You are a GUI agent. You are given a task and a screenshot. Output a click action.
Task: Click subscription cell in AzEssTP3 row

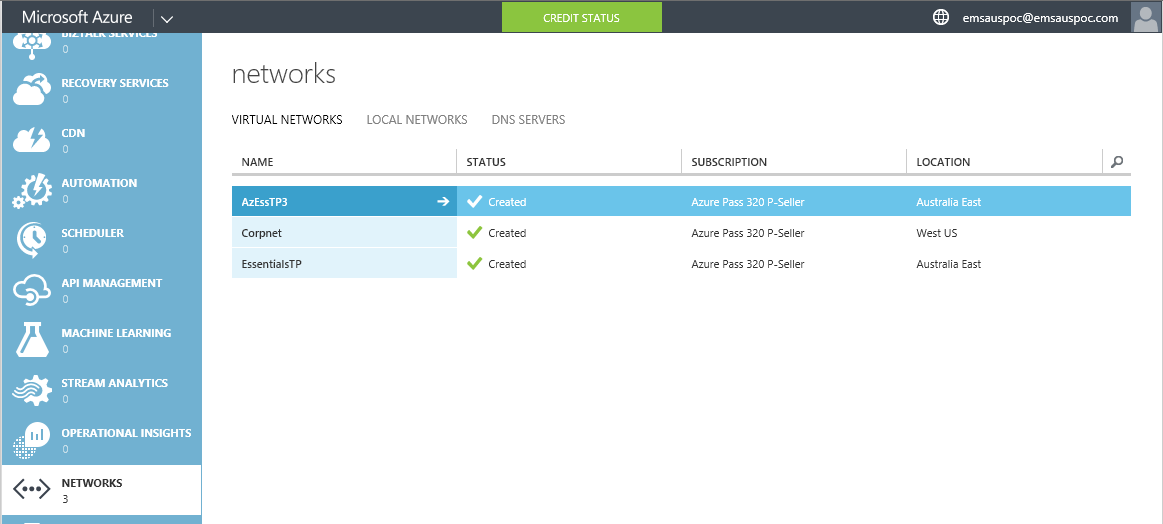pyautogui.click(x=748, y=202)
